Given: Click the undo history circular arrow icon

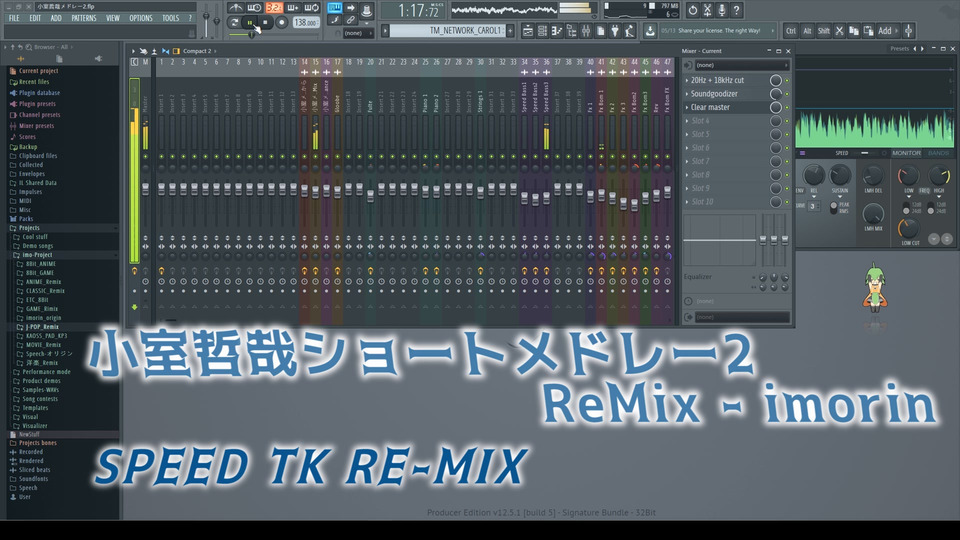Looking at the screenshot, I should 692,10.
